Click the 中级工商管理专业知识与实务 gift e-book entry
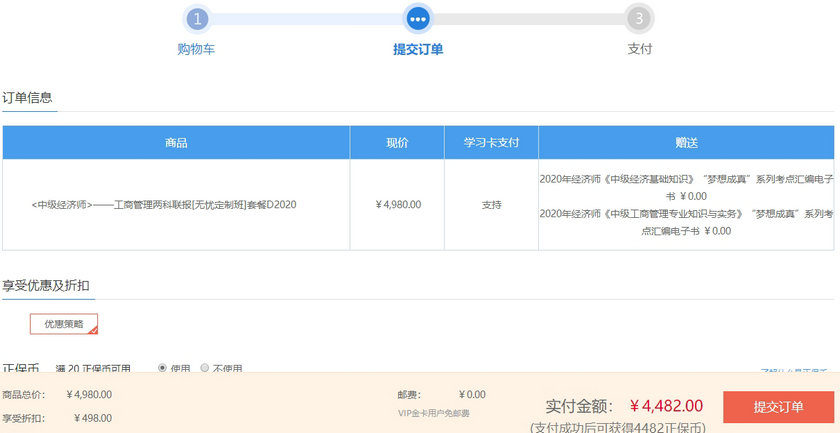The width and height of the screenshot is (840, 433). coord(686,222)
